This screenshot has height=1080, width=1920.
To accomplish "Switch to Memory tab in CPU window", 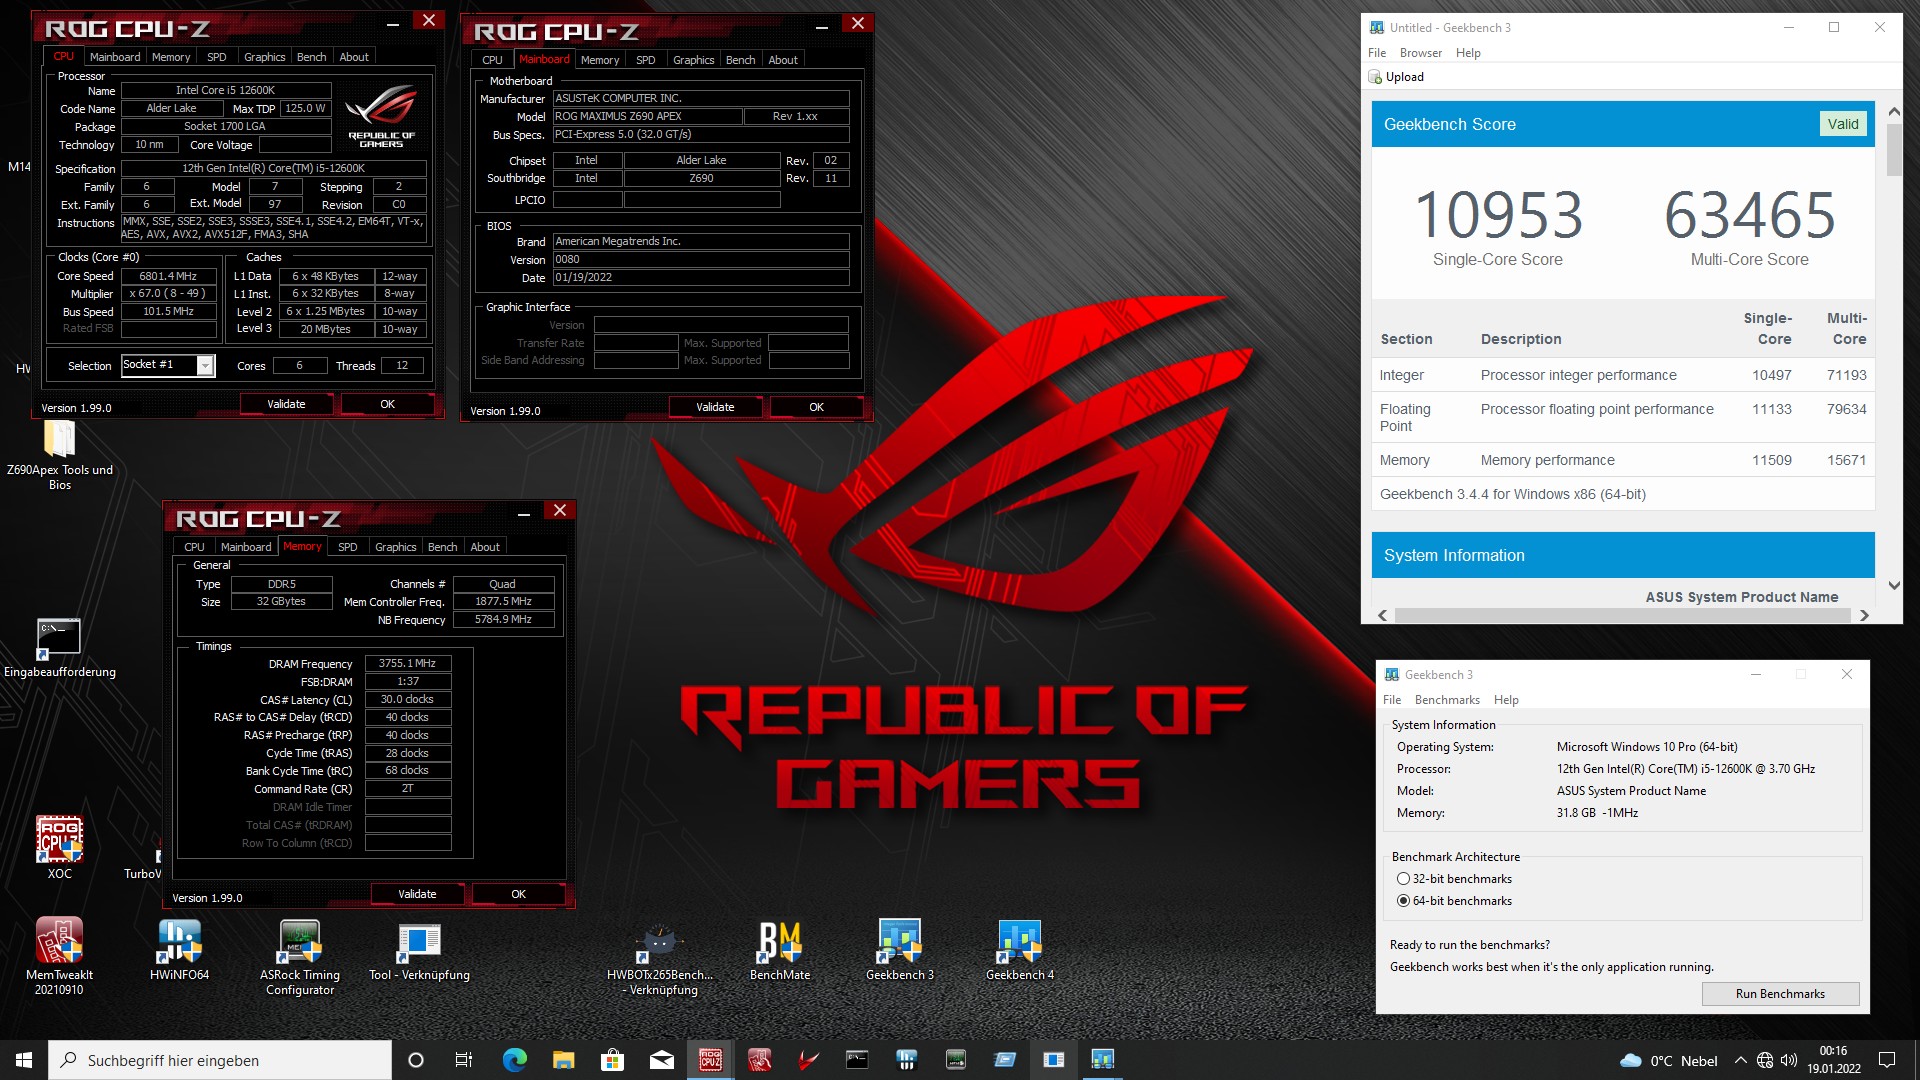I will click(x=171, y=57).
